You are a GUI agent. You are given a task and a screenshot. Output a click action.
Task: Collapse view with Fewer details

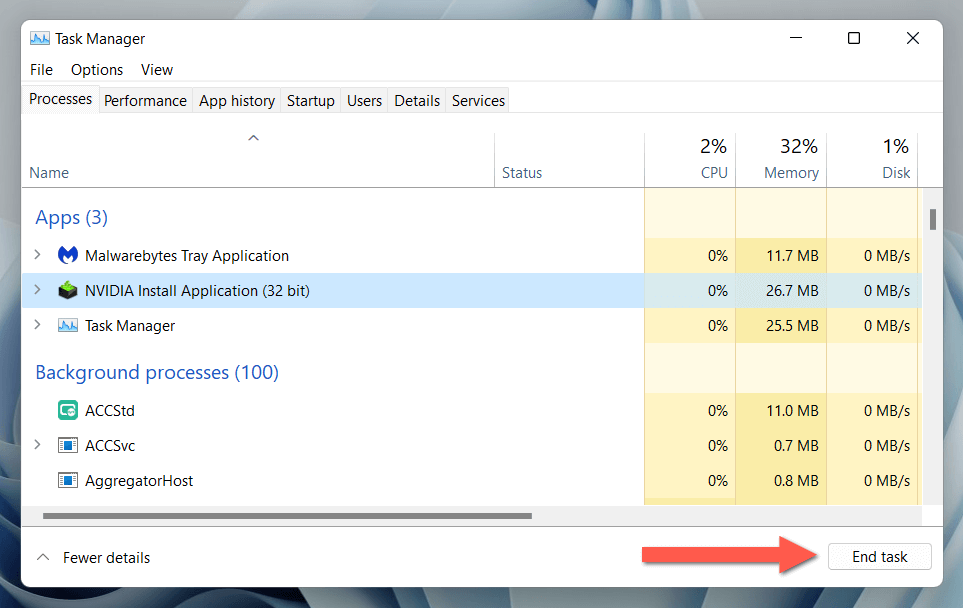(93, 558)
